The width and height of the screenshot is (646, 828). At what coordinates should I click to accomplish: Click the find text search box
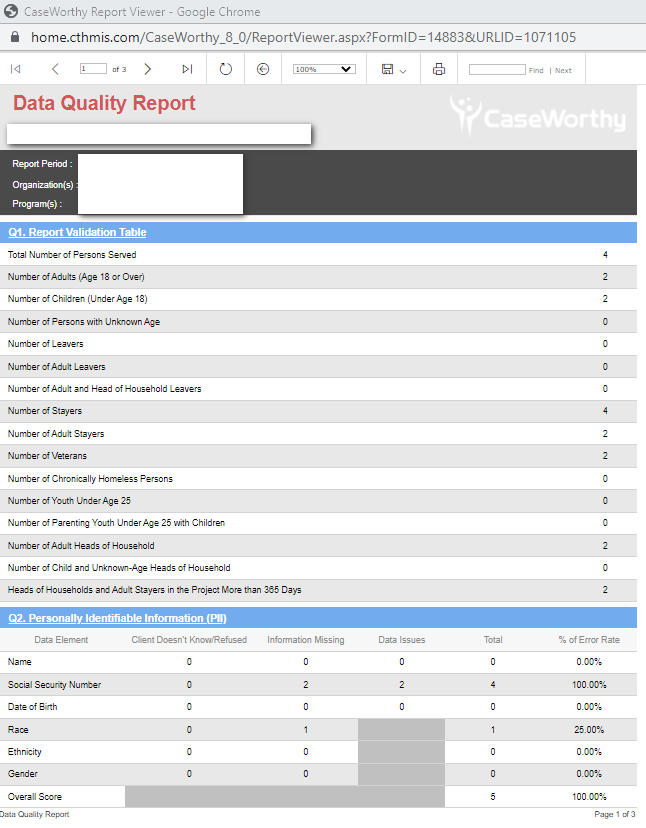tap(496, 69)
